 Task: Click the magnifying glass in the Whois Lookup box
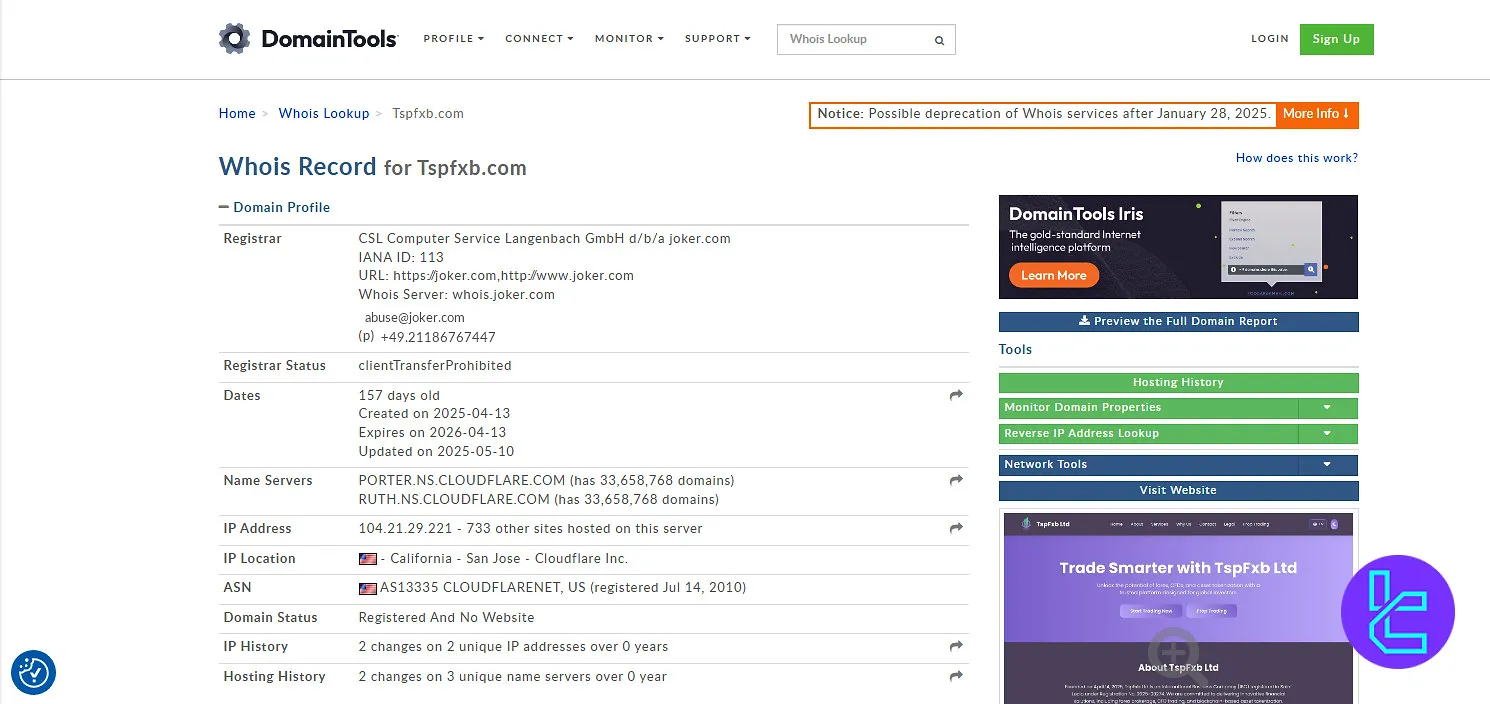[x=938, y=40]
